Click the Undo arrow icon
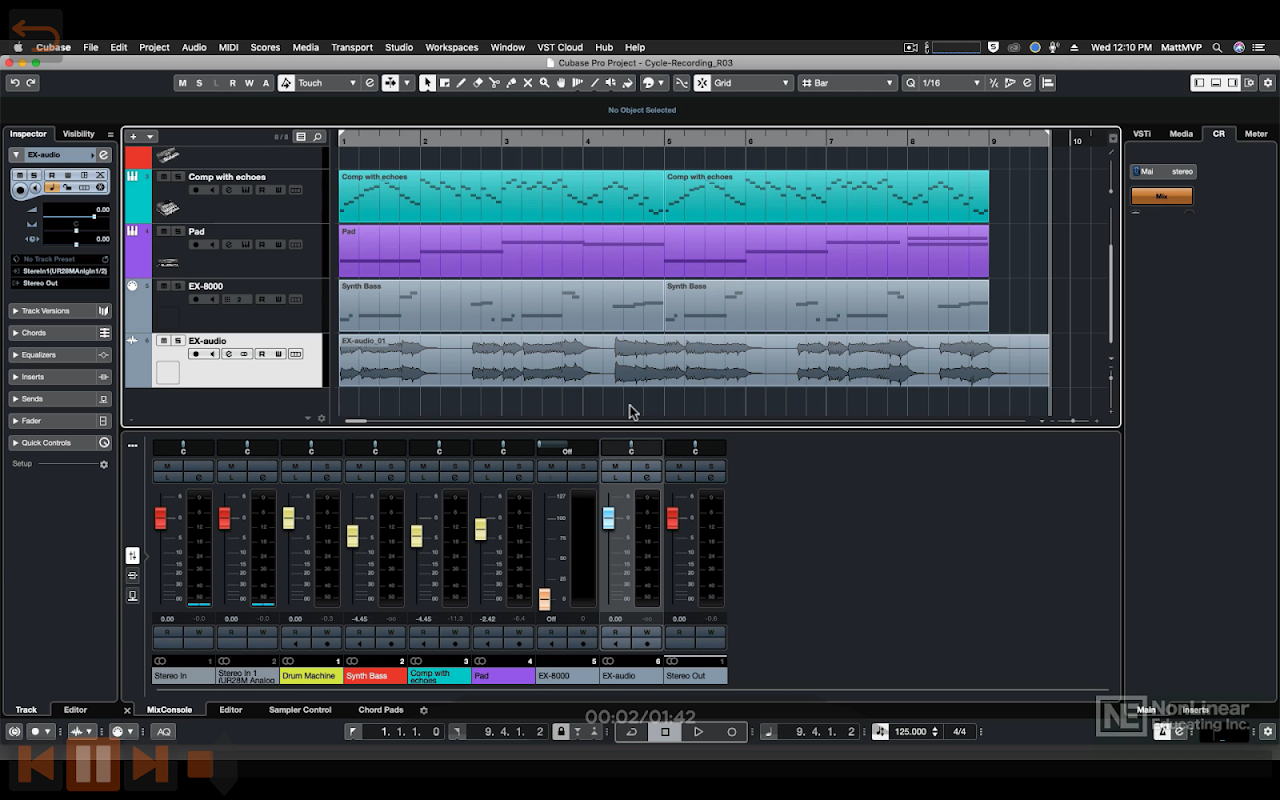 [x=14, y=83]
